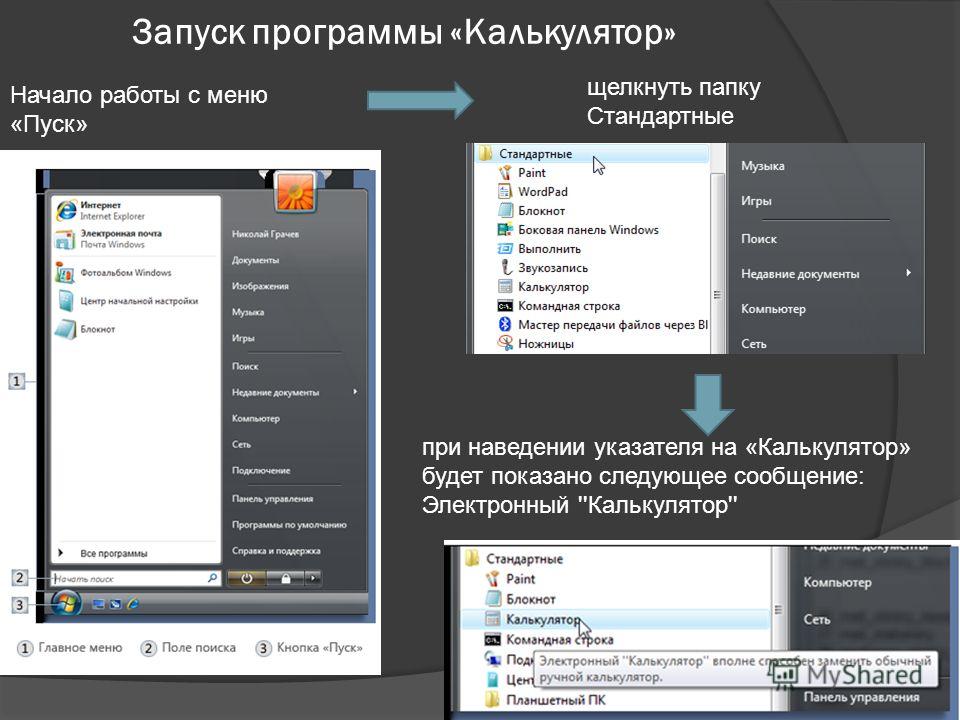Image resolution: width=960 pixels, height=720 pixels.
Task: Click the Начать поиск search field
Action: pyautogui.click(x=135, y=578)
